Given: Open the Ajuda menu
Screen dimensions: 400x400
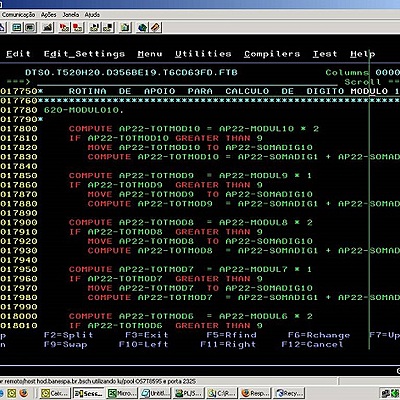Looking at the screenshot, I should point(92,15).
